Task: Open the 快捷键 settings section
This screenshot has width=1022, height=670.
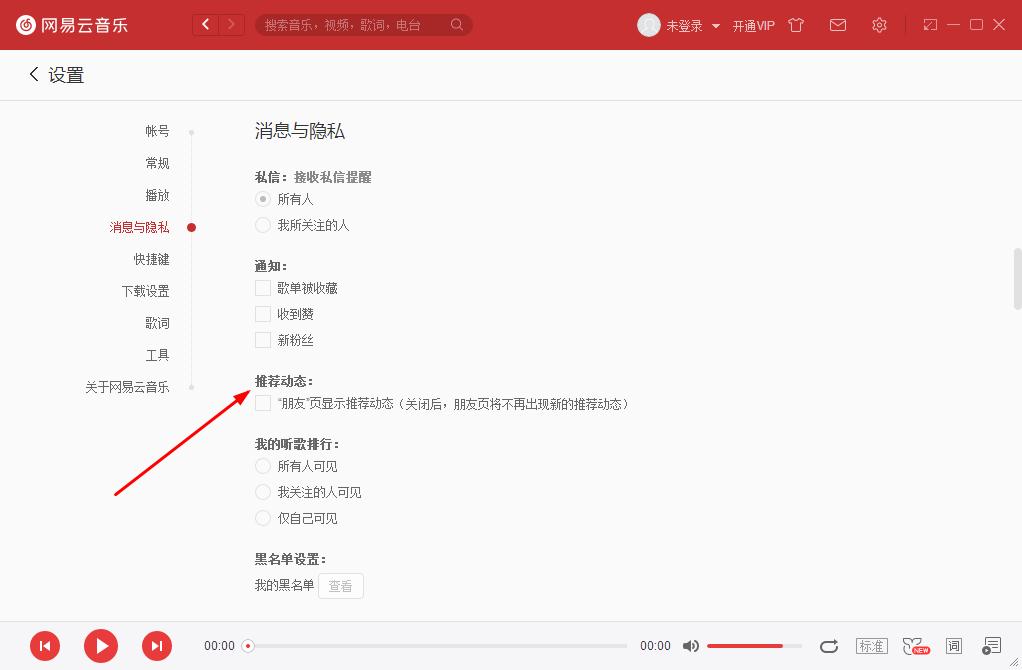Action: coord(151,259)
